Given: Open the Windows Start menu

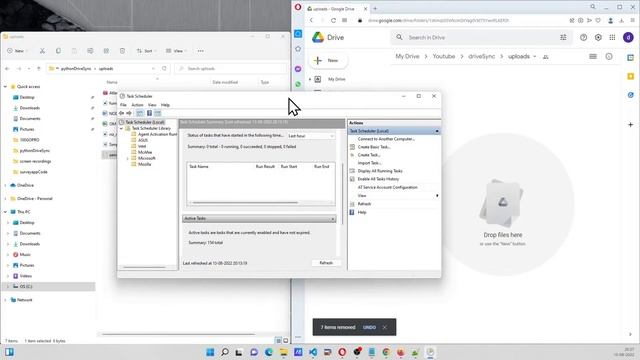Looking at the screenshot, I should 210,352.
